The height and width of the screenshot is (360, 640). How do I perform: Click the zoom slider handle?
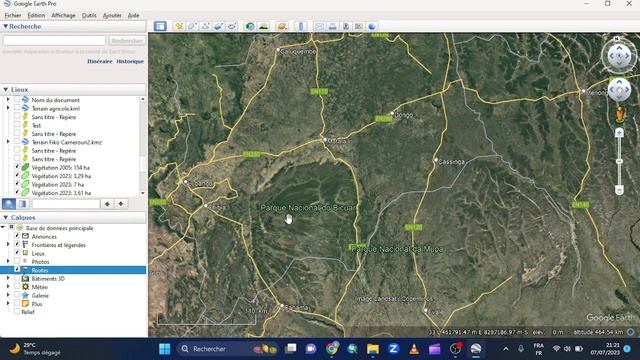click(619, 161)
